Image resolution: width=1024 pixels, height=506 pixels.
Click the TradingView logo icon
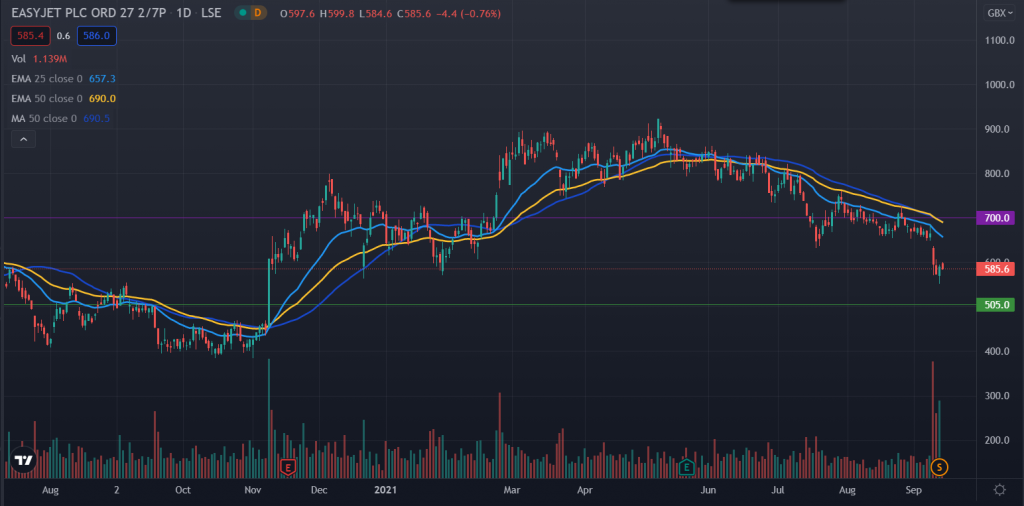(x=24, y=460)
